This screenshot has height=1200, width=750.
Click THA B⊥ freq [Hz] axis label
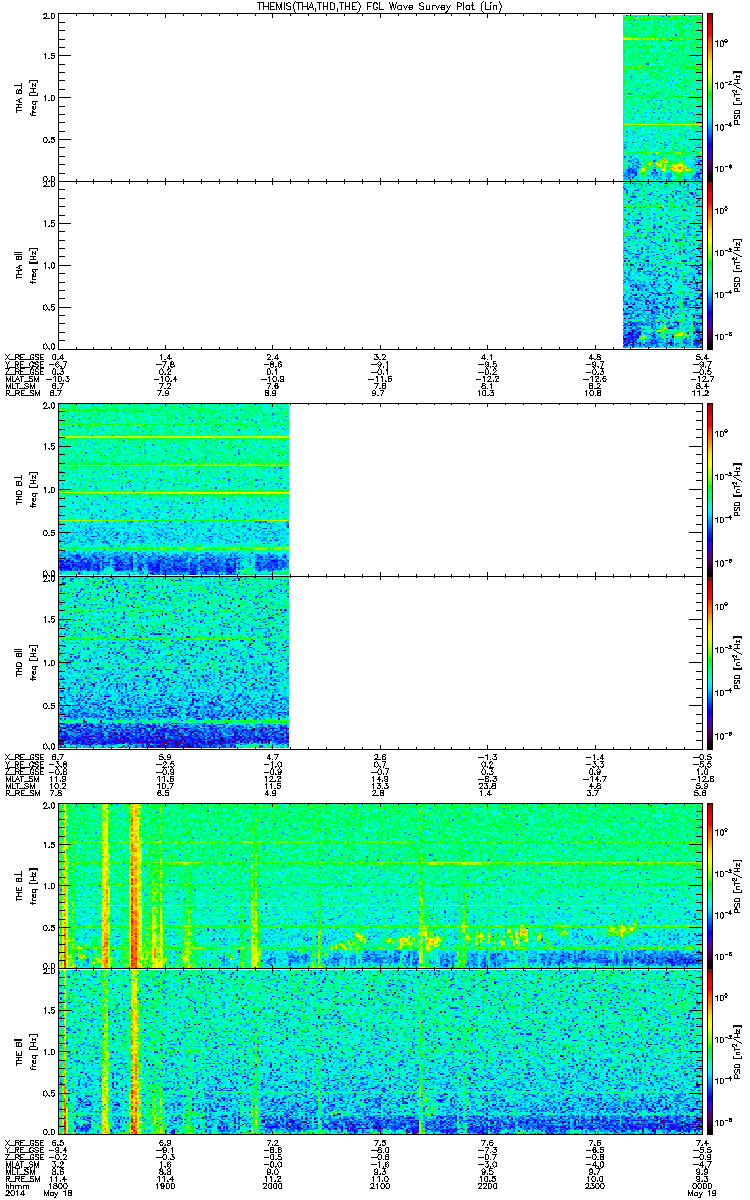point(31,98)
